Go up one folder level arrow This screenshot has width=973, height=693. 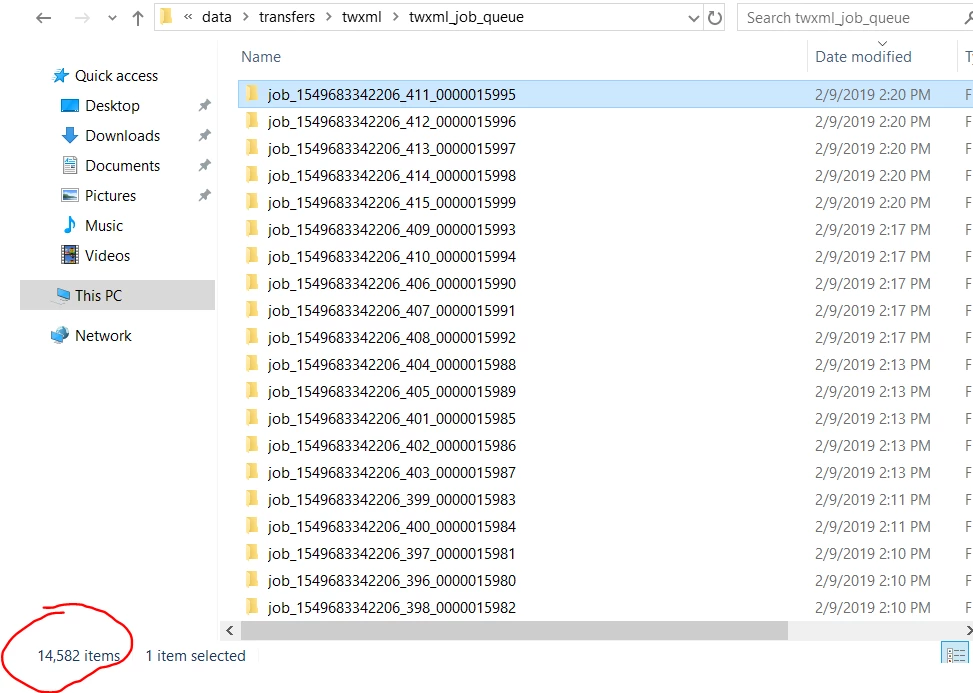click(138, 18)
